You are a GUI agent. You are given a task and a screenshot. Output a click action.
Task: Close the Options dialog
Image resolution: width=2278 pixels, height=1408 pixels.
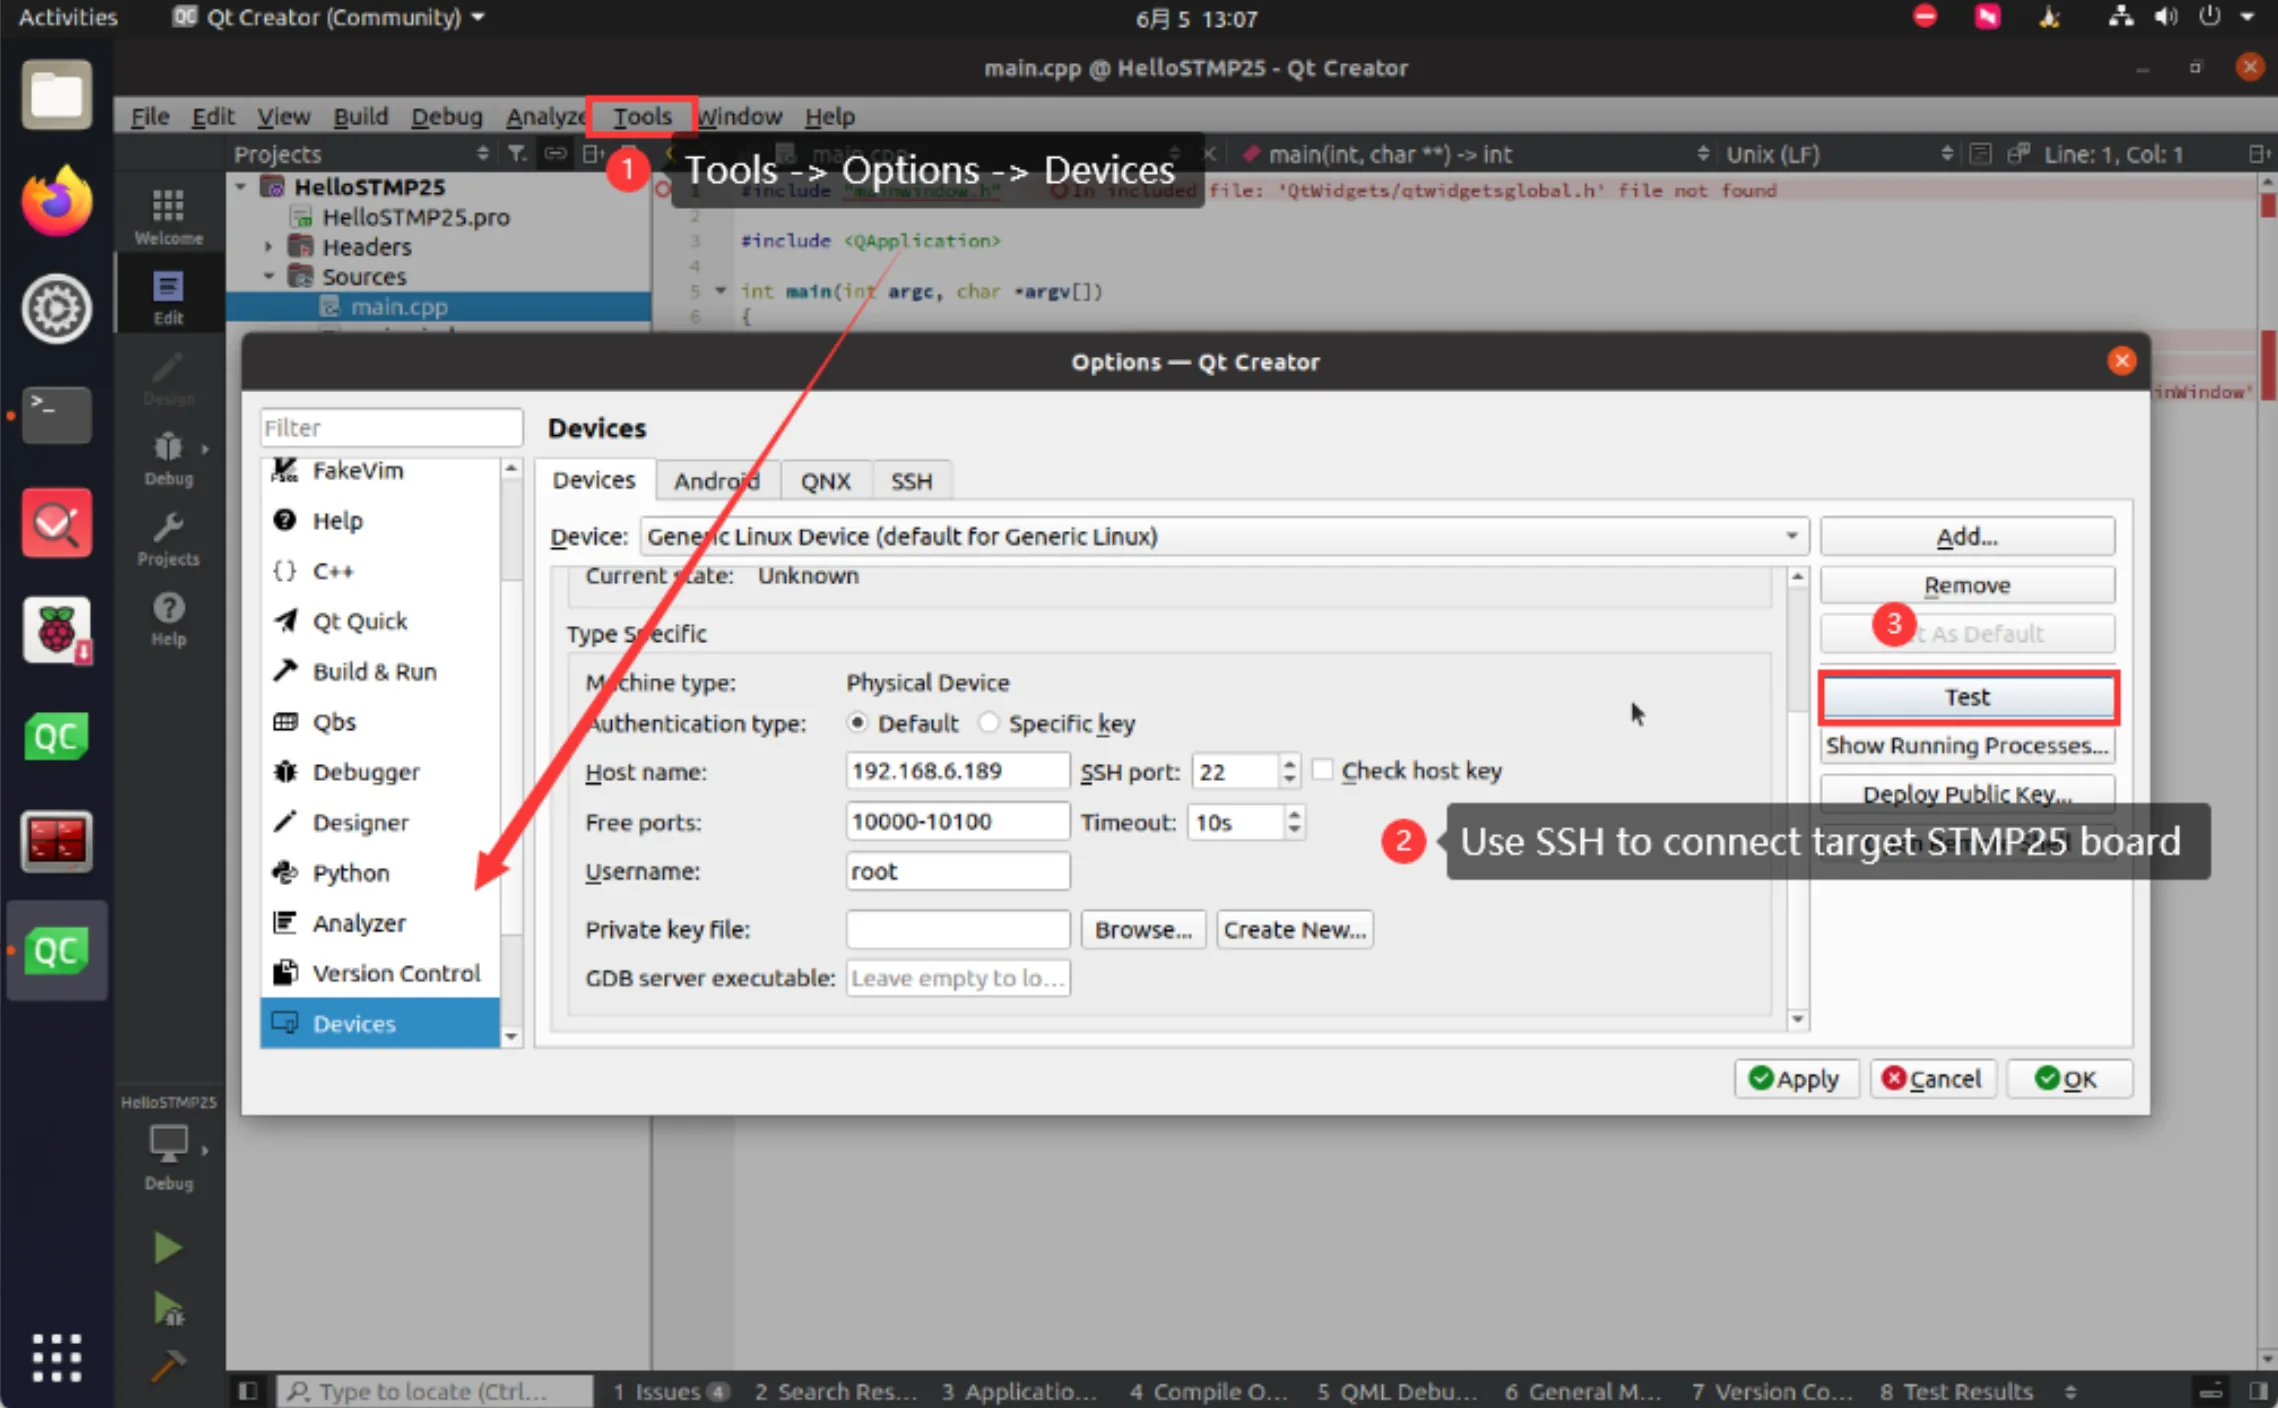(2121, 361)
